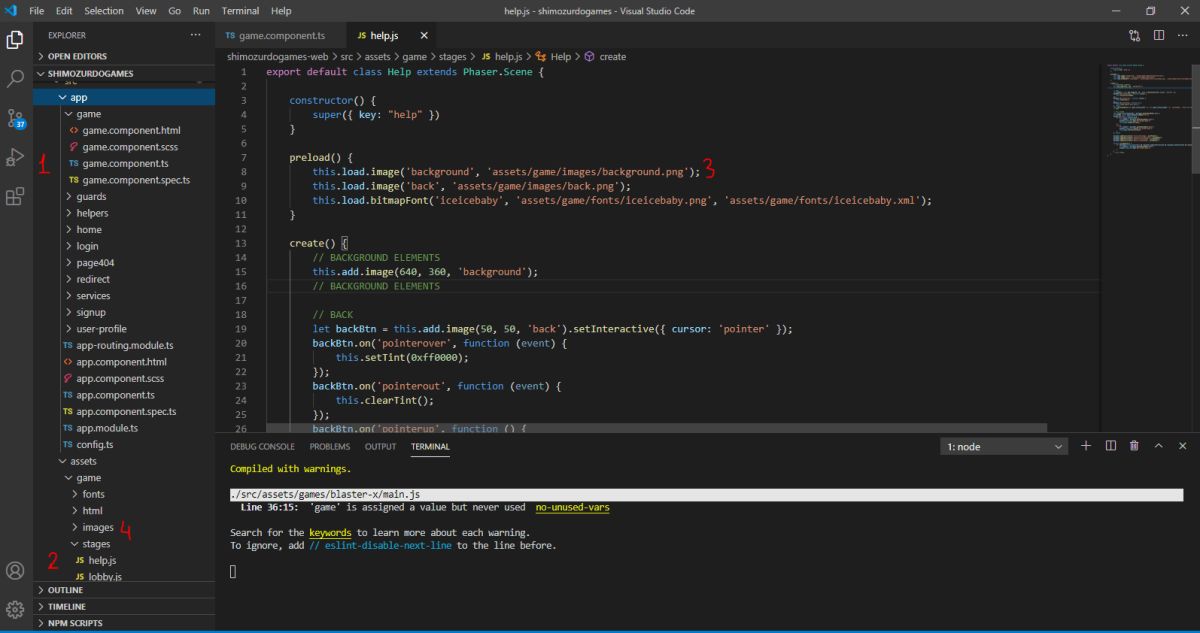Expand the Open Editors section
The height and width of the screenshot is (633, 1200).
tap(125, 56)
